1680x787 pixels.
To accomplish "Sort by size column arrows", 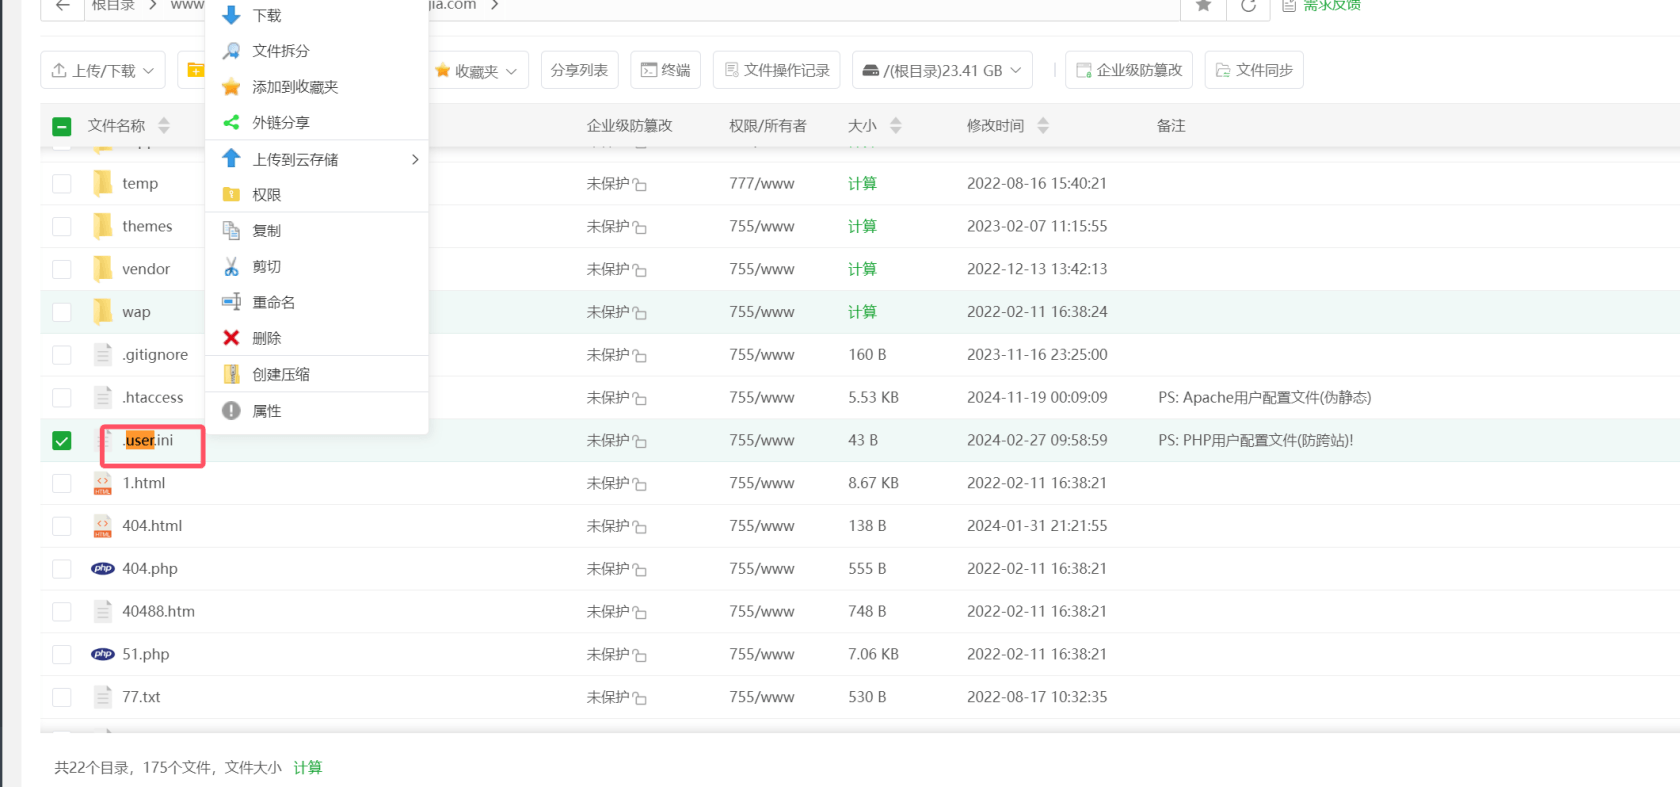I will point(896,125).
